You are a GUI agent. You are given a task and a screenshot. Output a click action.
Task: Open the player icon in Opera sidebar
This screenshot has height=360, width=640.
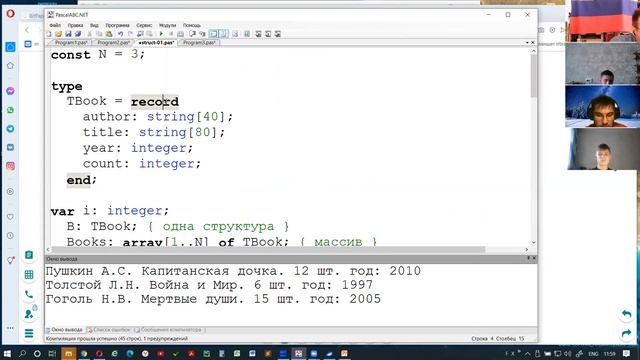[x=10, y=191]
